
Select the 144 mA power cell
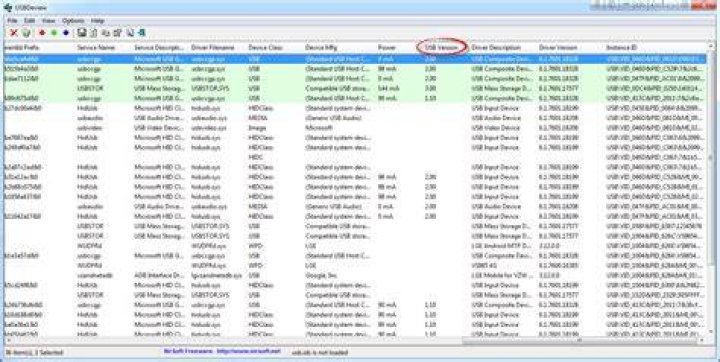pos(388,88)
